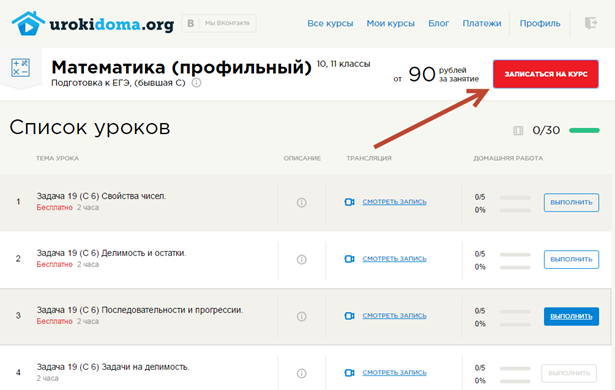Image resolution: width=615 pixels, height=390 pixels.
Task: Click the math course calculator icon
Action: (x=20, y=67)
